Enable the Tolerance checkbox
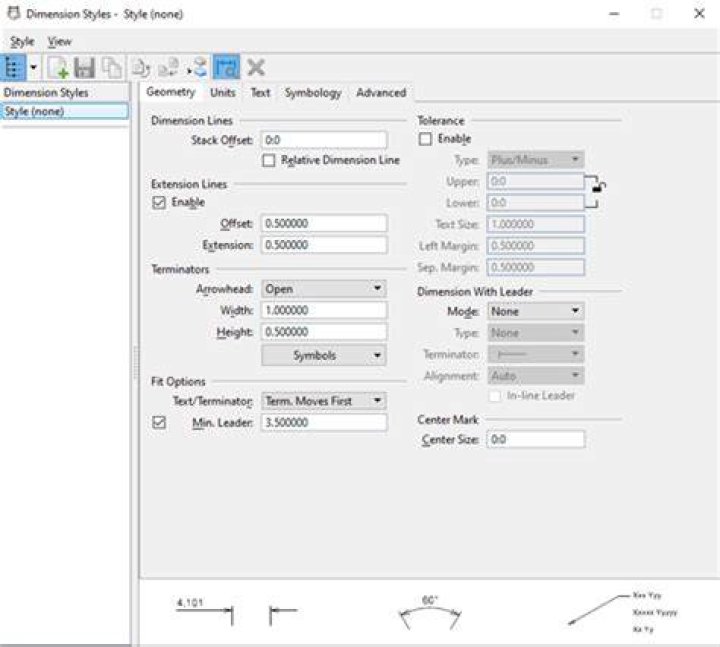 point(425,139)
